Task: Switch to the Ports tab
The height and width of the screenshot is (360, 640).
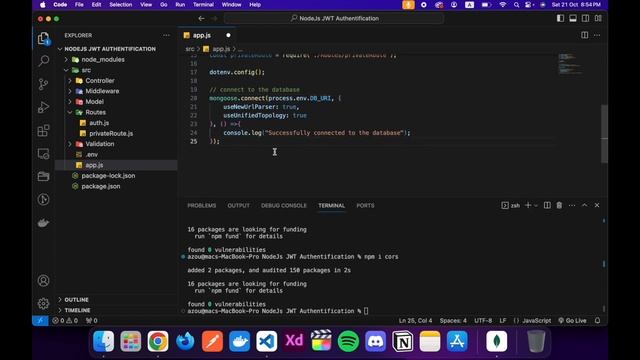Action: (365, 205)
